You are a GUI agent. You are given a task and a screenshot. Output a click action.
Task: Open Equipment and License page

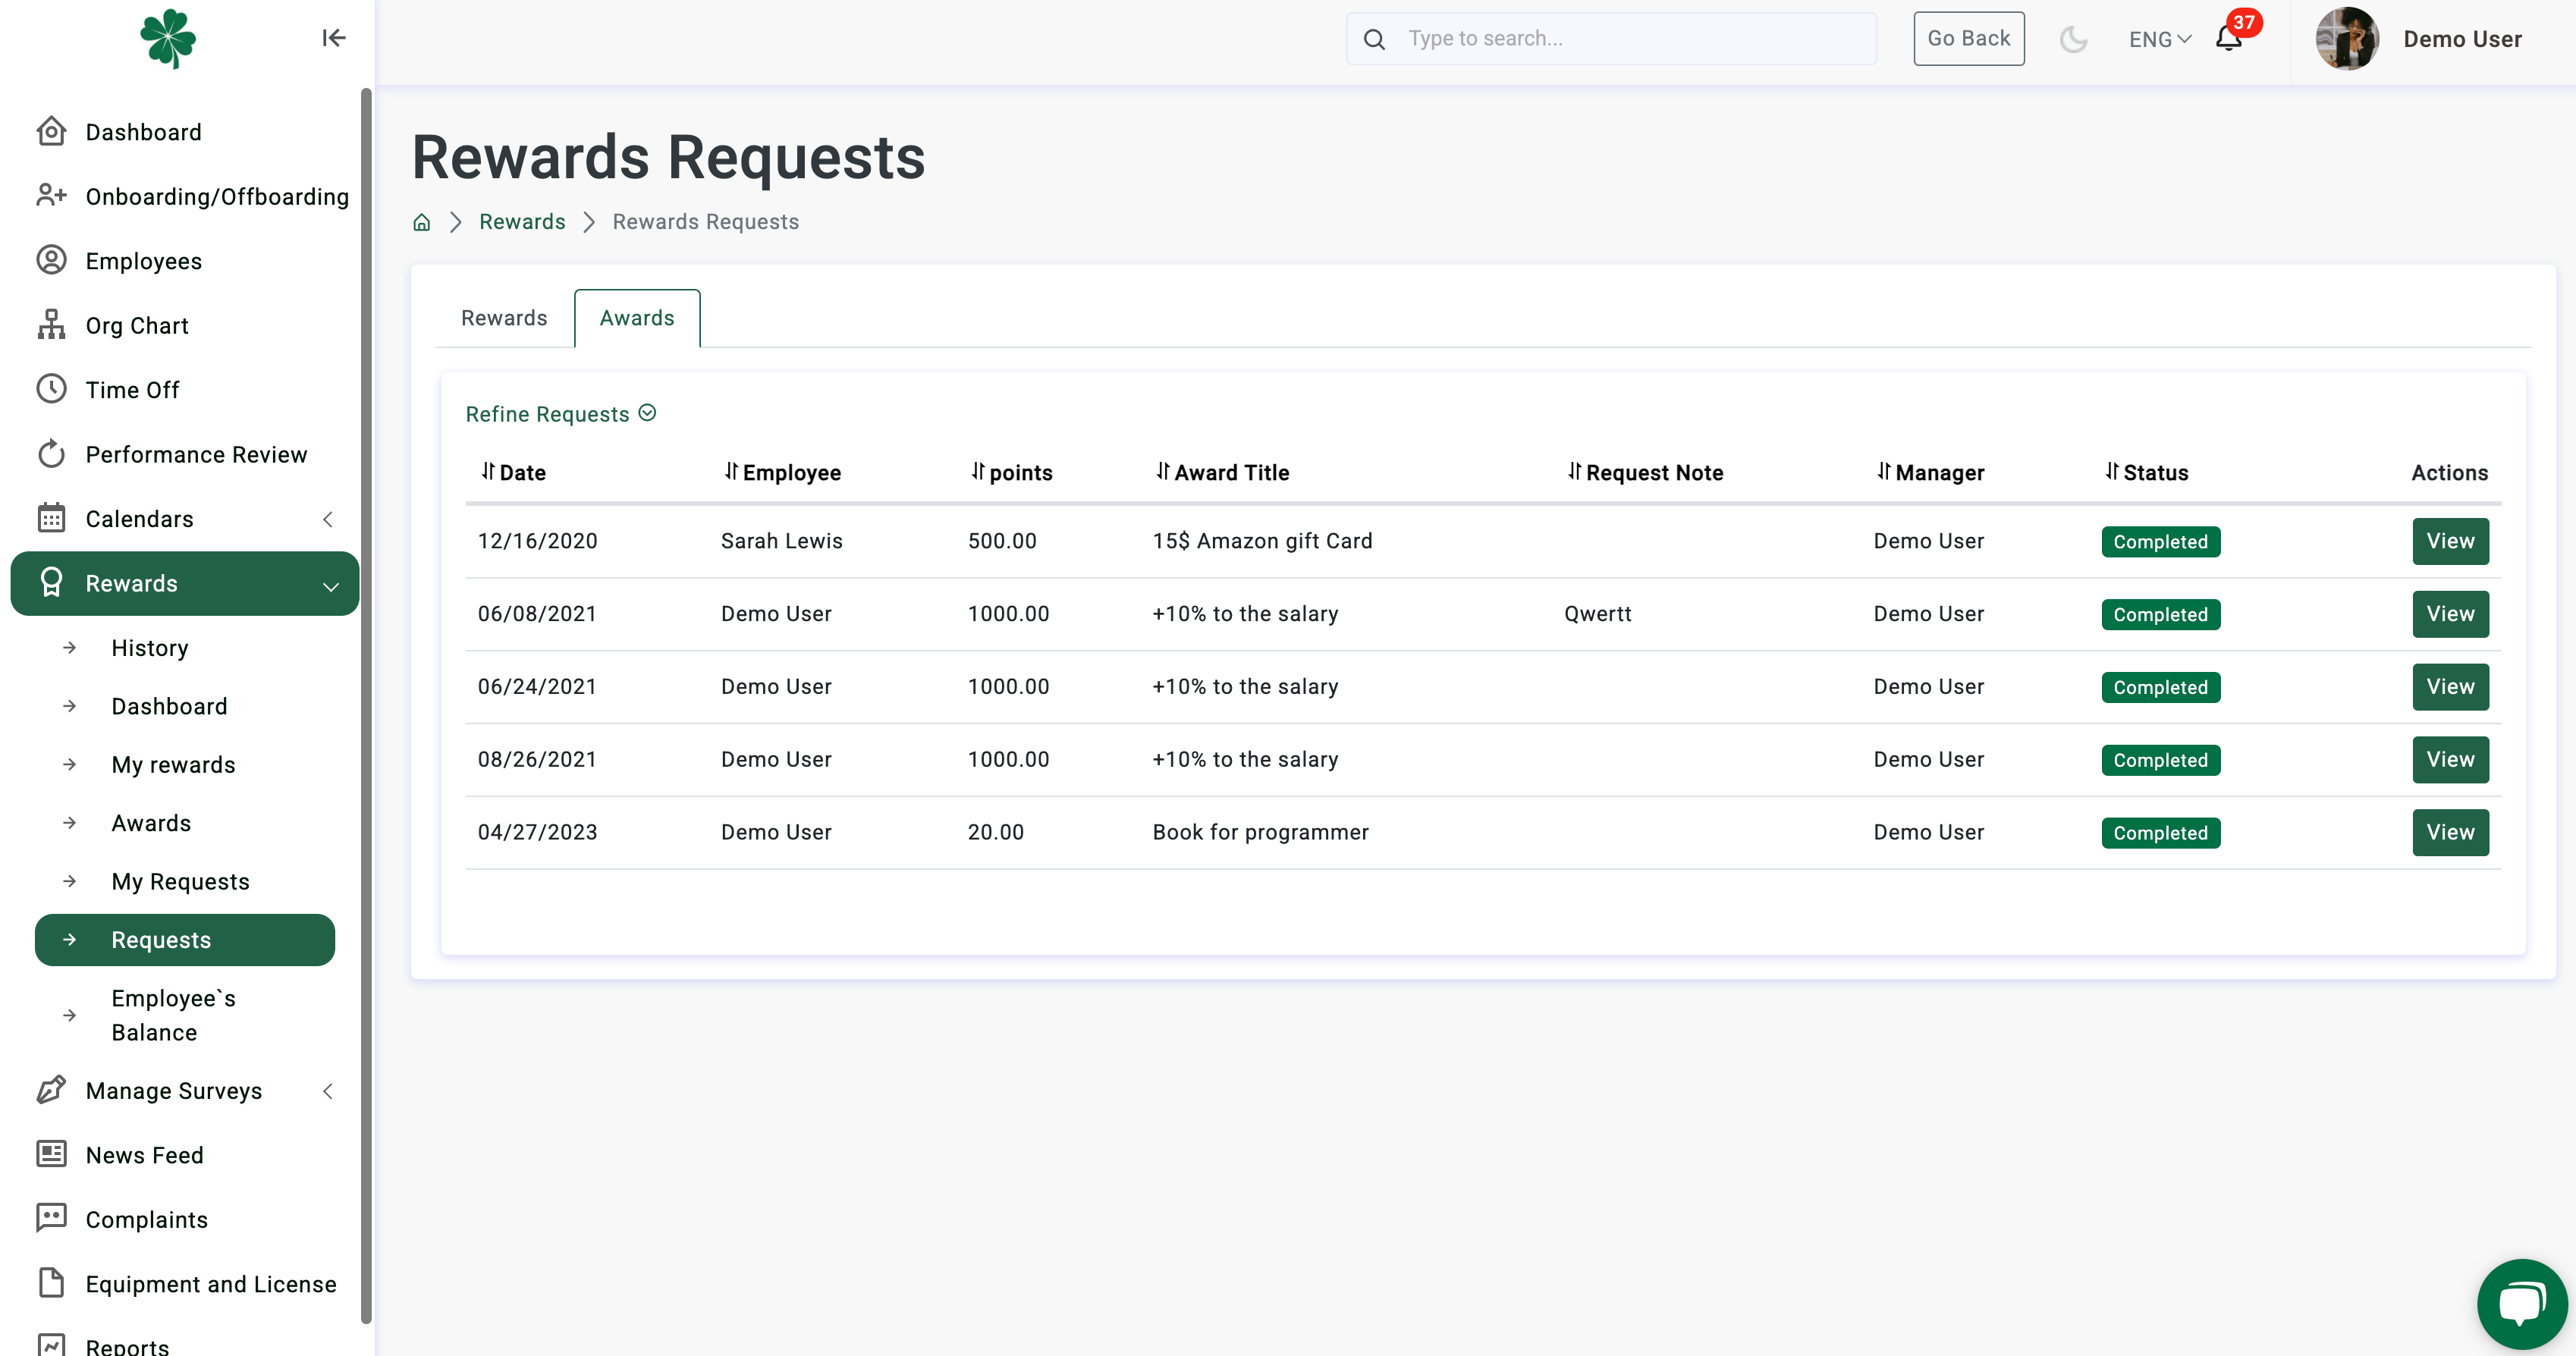coord(210,1284)
